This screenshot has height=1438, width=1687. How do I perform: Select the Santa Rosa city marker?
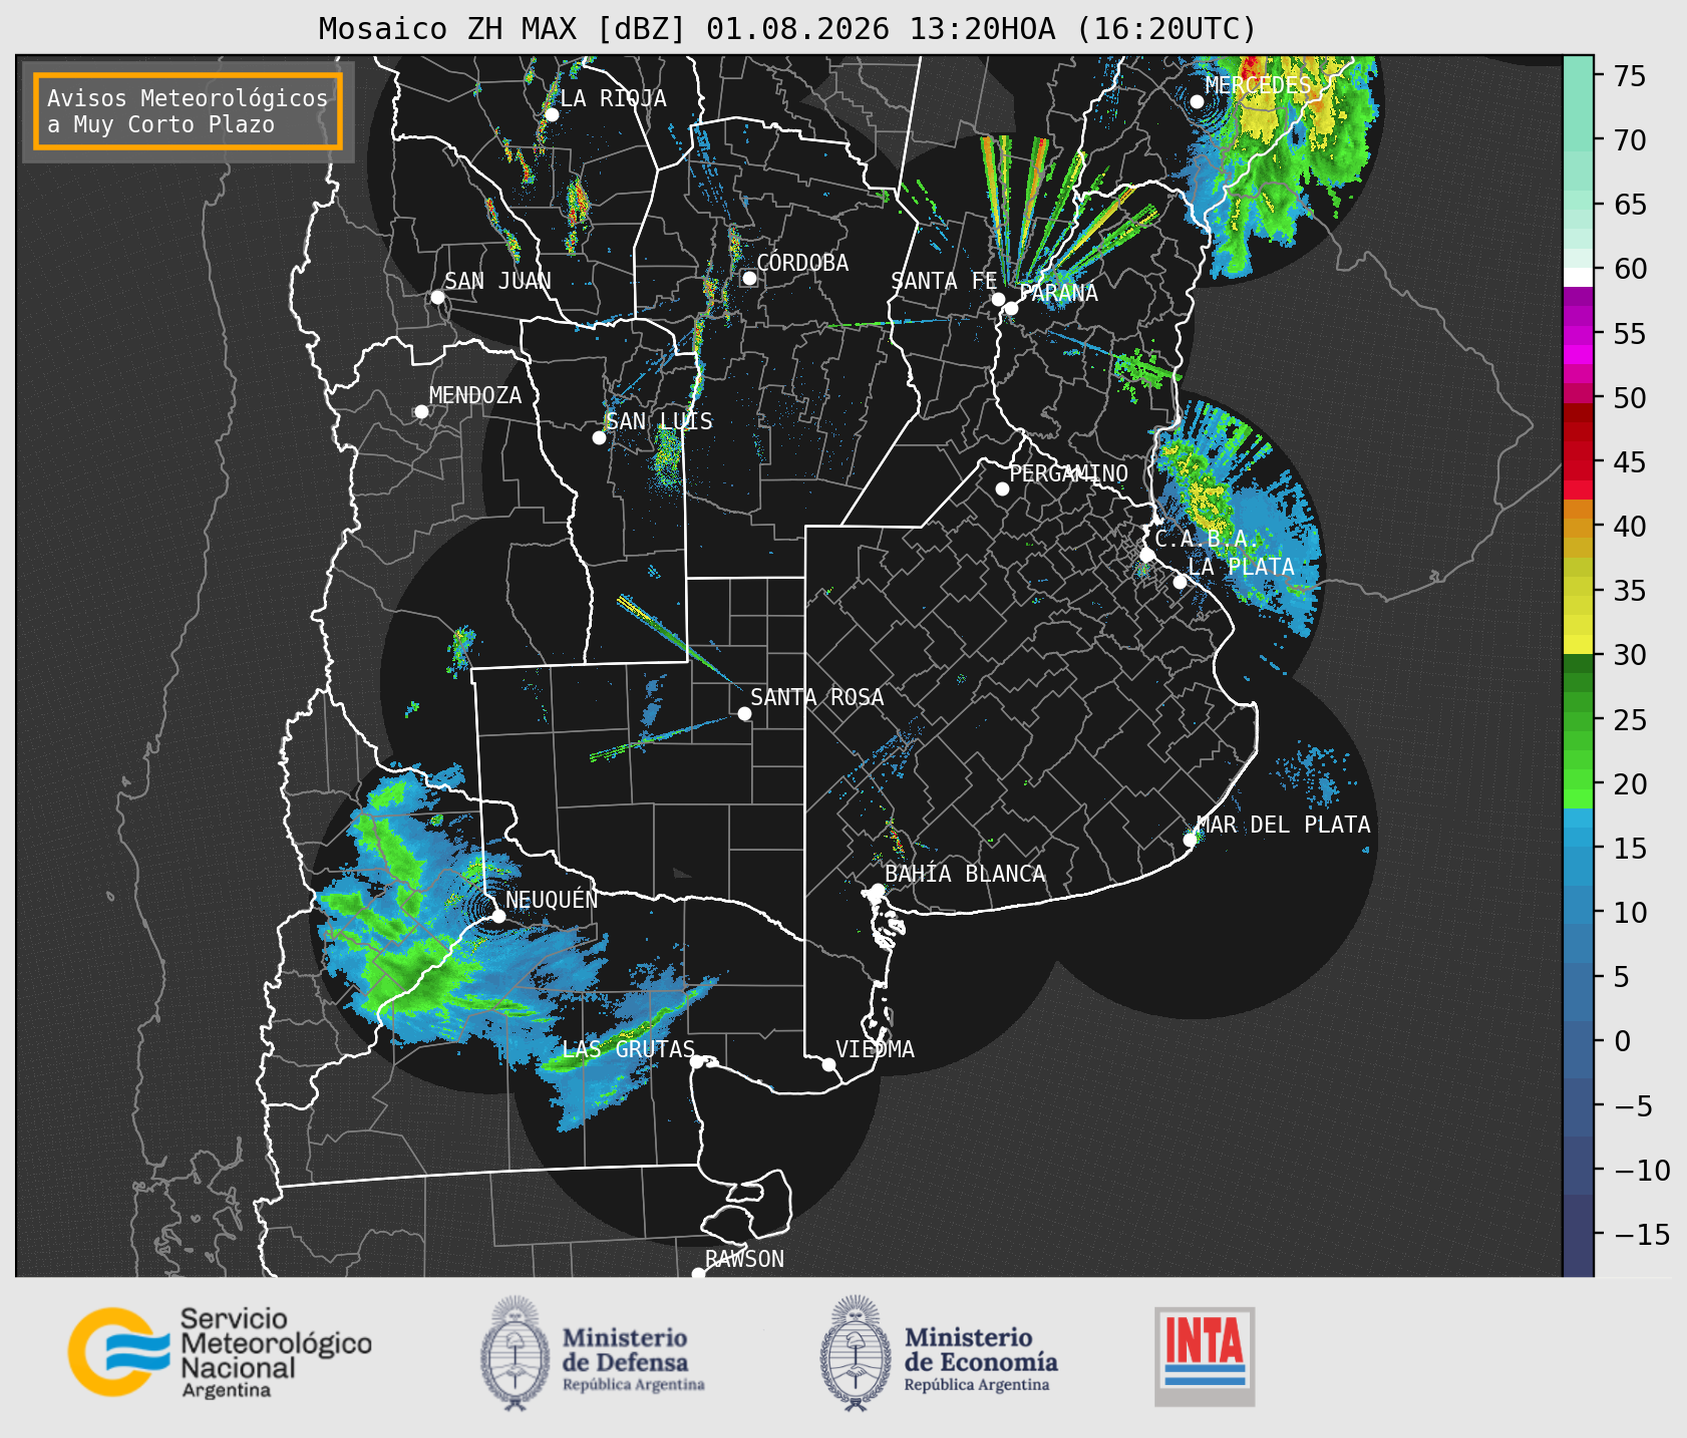click(x=744, y=713)
